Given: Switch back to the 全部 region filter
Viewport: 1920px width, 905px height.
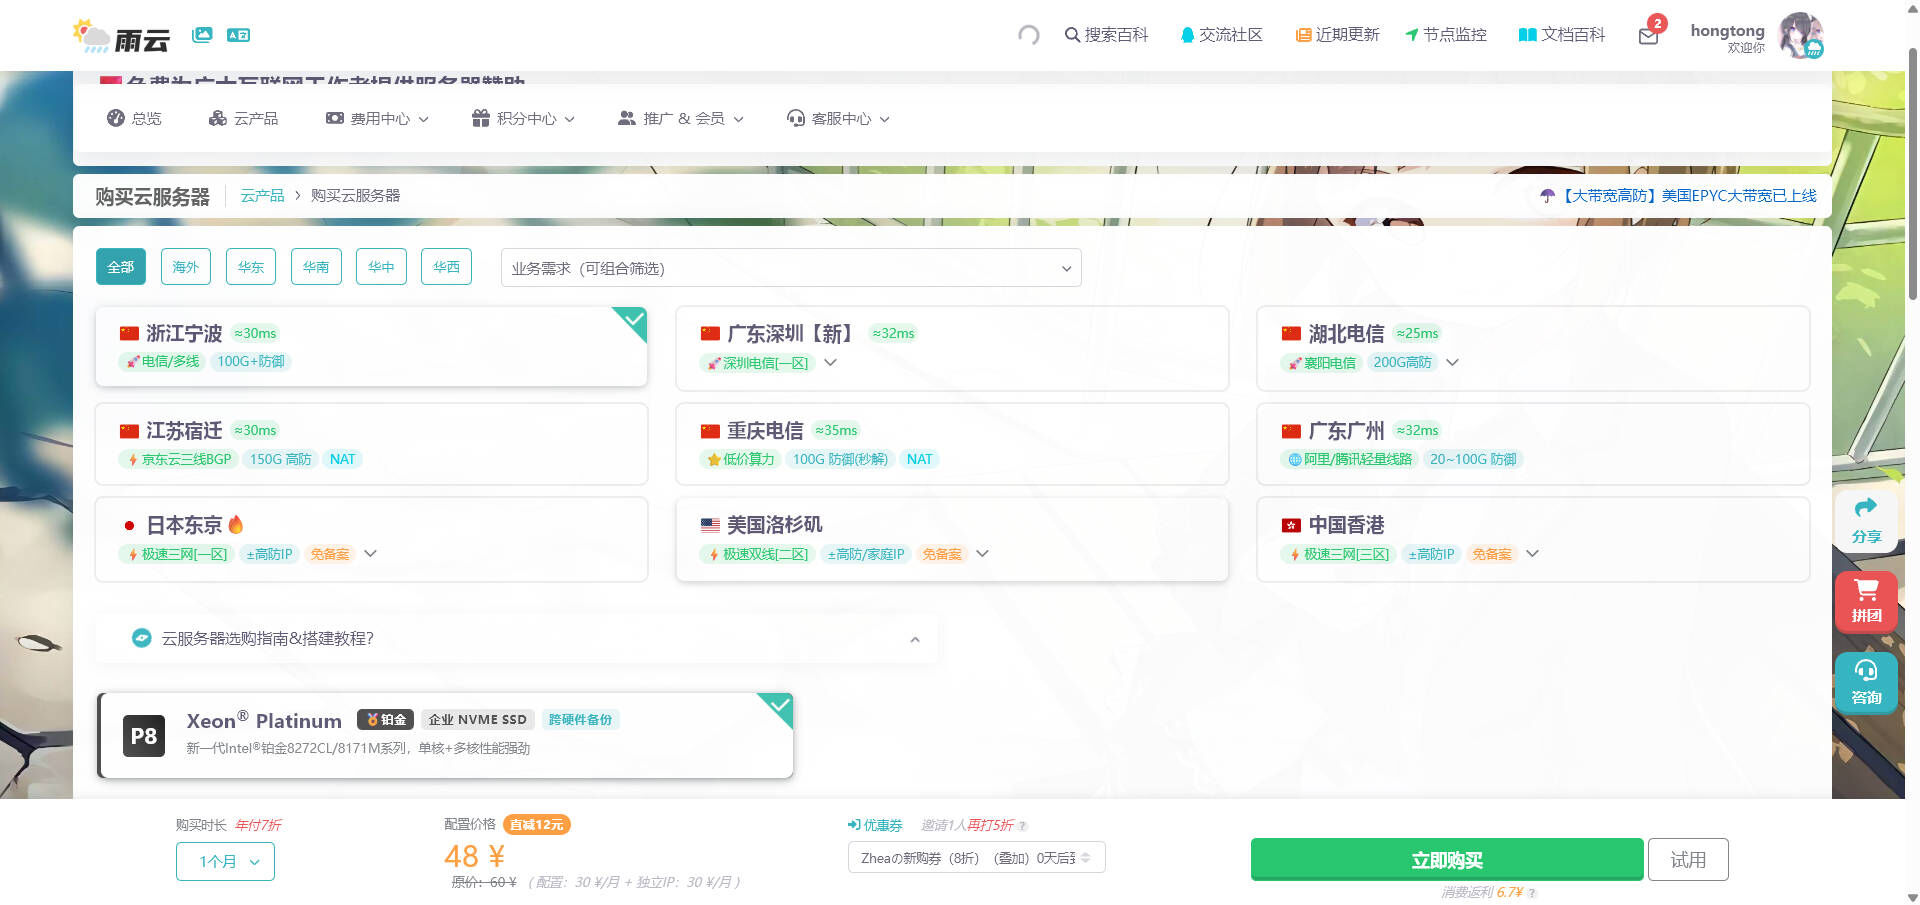Looking at the screenshot, I should point(120,266).
